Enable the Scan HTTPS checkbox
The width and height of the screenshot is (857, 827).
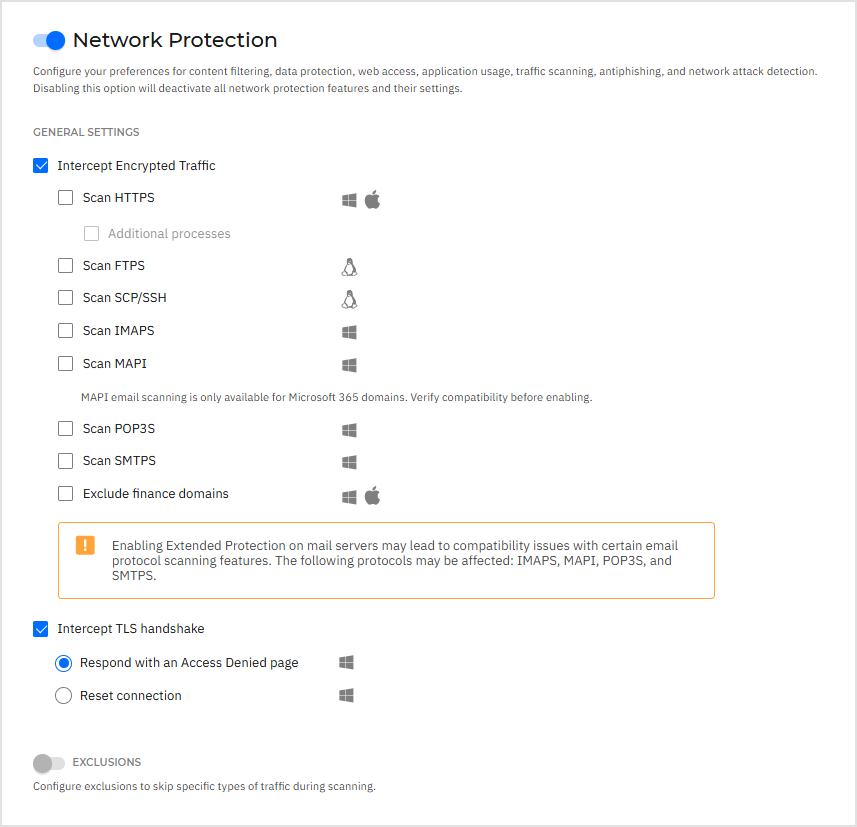(x=65, y=197)
